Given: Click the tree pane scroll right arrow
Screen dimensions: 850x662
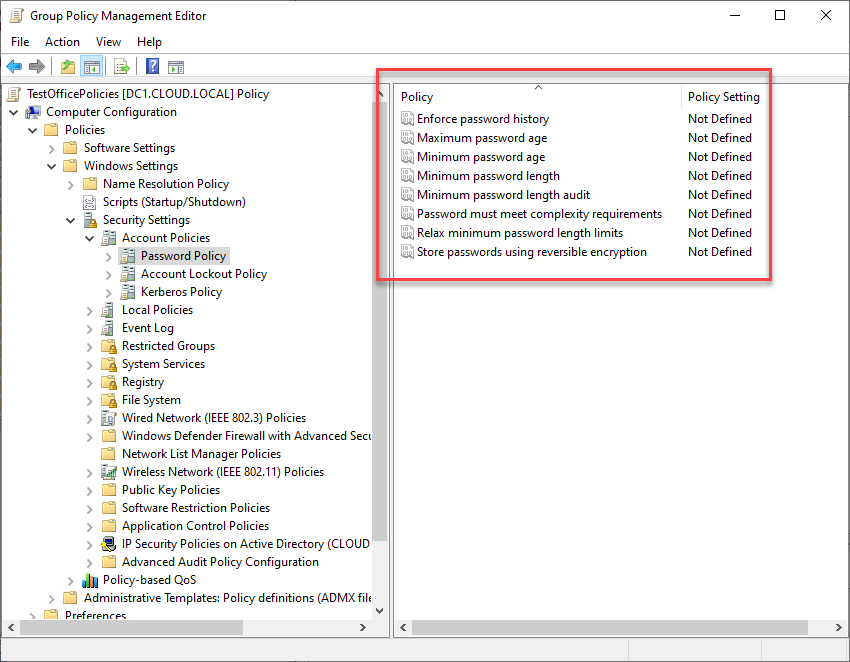Looking at the screenshot, I should 363,627.
